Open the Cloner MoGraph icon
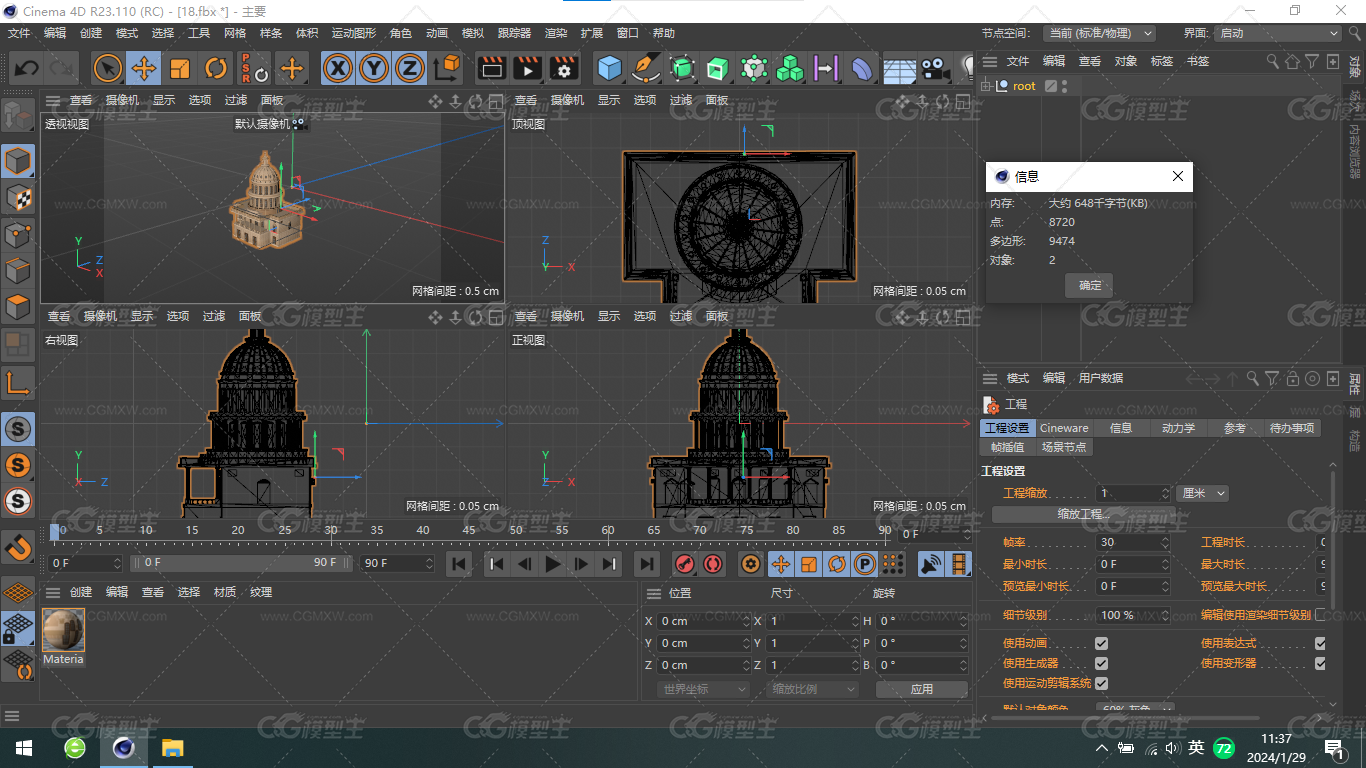 coord(790,68)
